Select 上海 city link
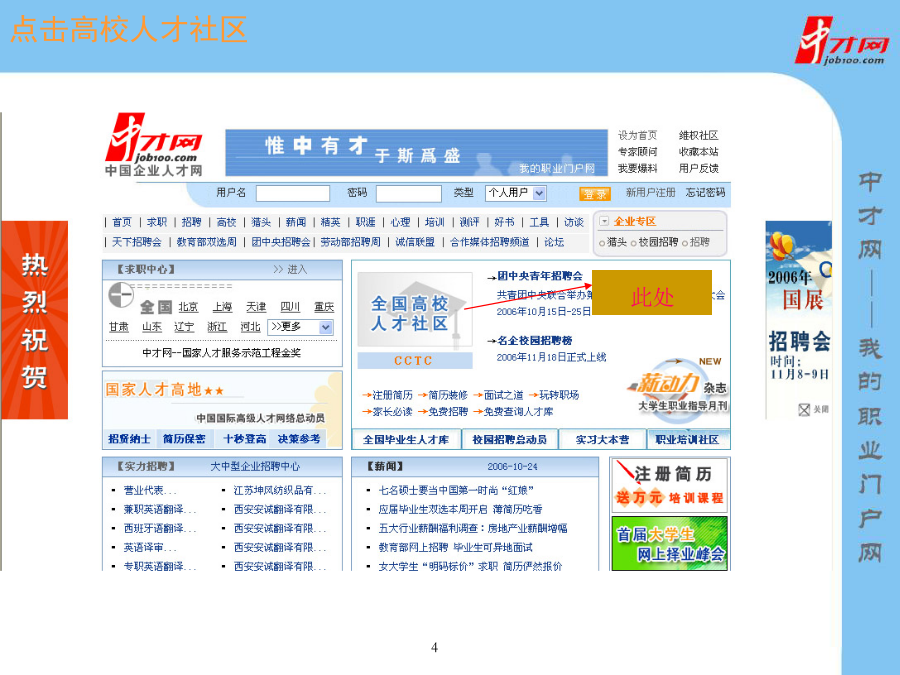 tap(222, 307)
